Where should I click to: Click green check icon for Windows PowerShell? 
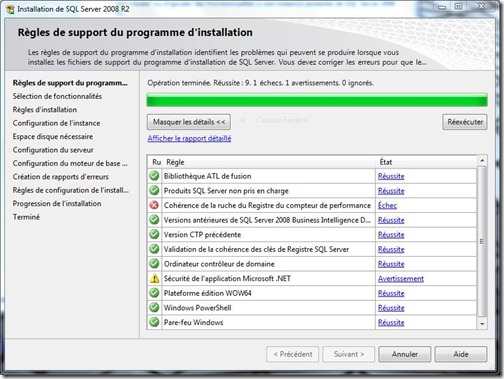(154, 308)
